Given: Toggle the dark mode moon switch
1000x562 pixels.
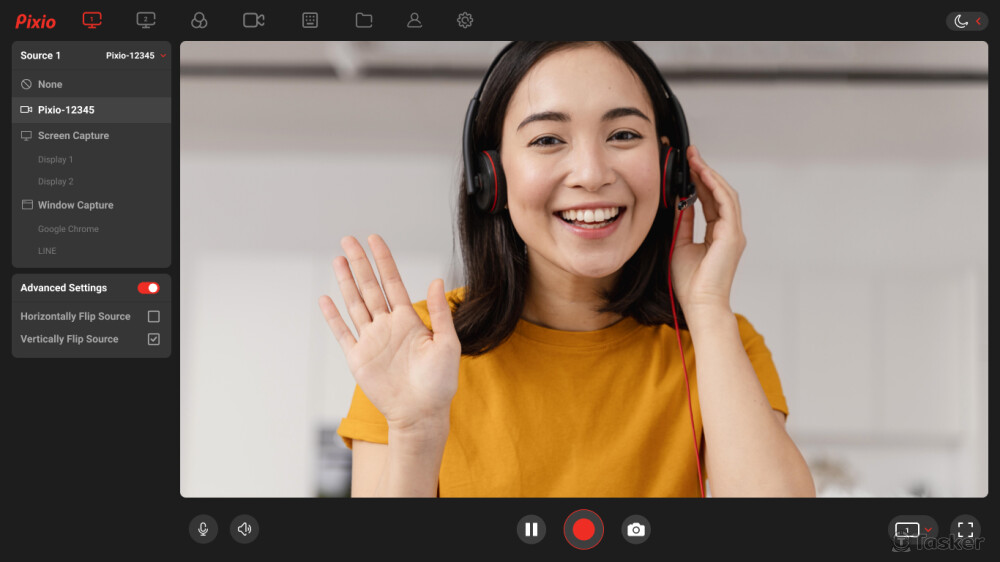Looking at the screenshot, I should point(966,21).
